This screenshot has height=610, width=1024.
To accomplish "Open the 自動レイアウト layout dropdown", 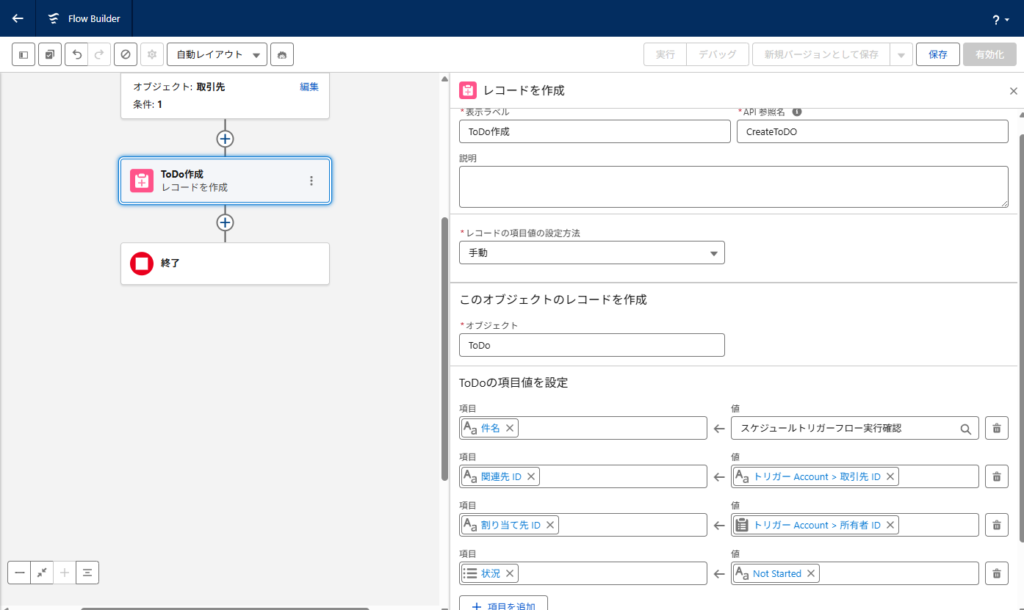I will pos(217,54).
